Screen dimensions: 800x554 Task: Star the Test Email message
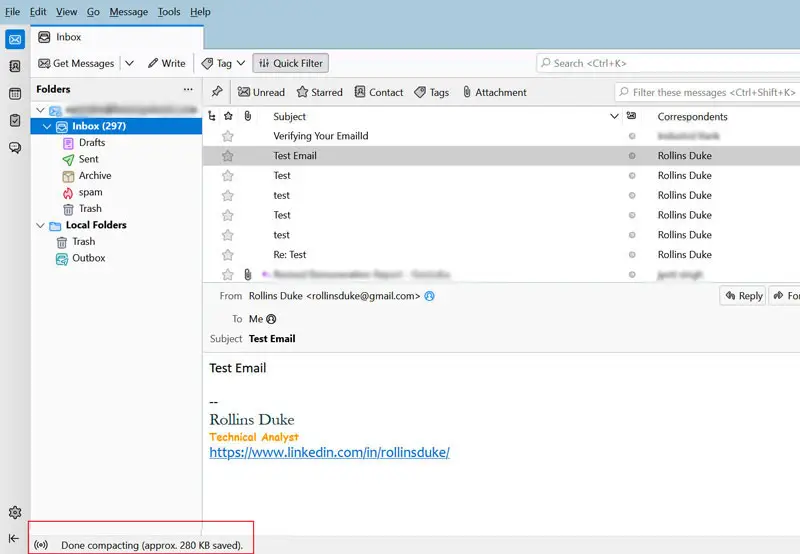[228, 156]
